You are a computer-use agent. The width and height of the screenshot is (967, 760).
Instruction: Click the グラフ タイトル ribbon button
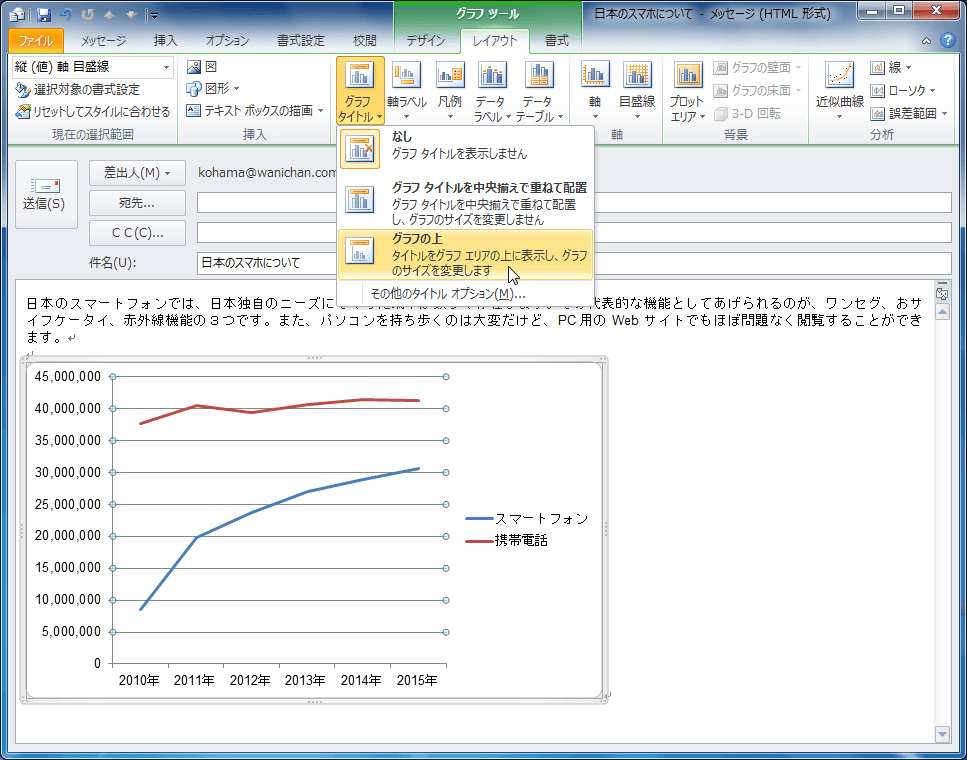point(361,91)
